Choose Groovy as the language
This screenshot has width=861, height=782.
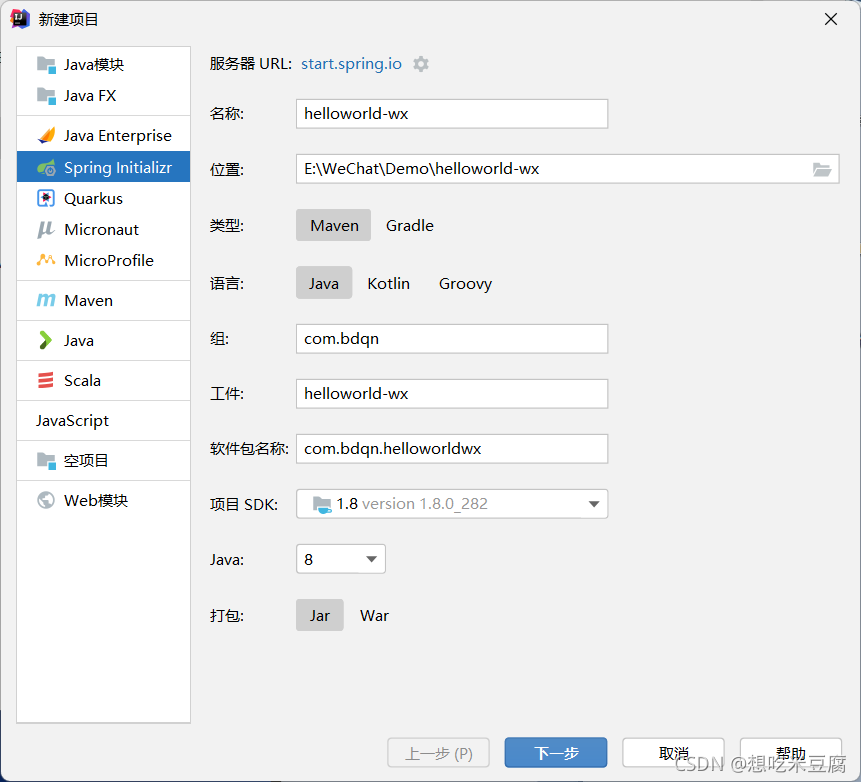(x=465, y=283)
